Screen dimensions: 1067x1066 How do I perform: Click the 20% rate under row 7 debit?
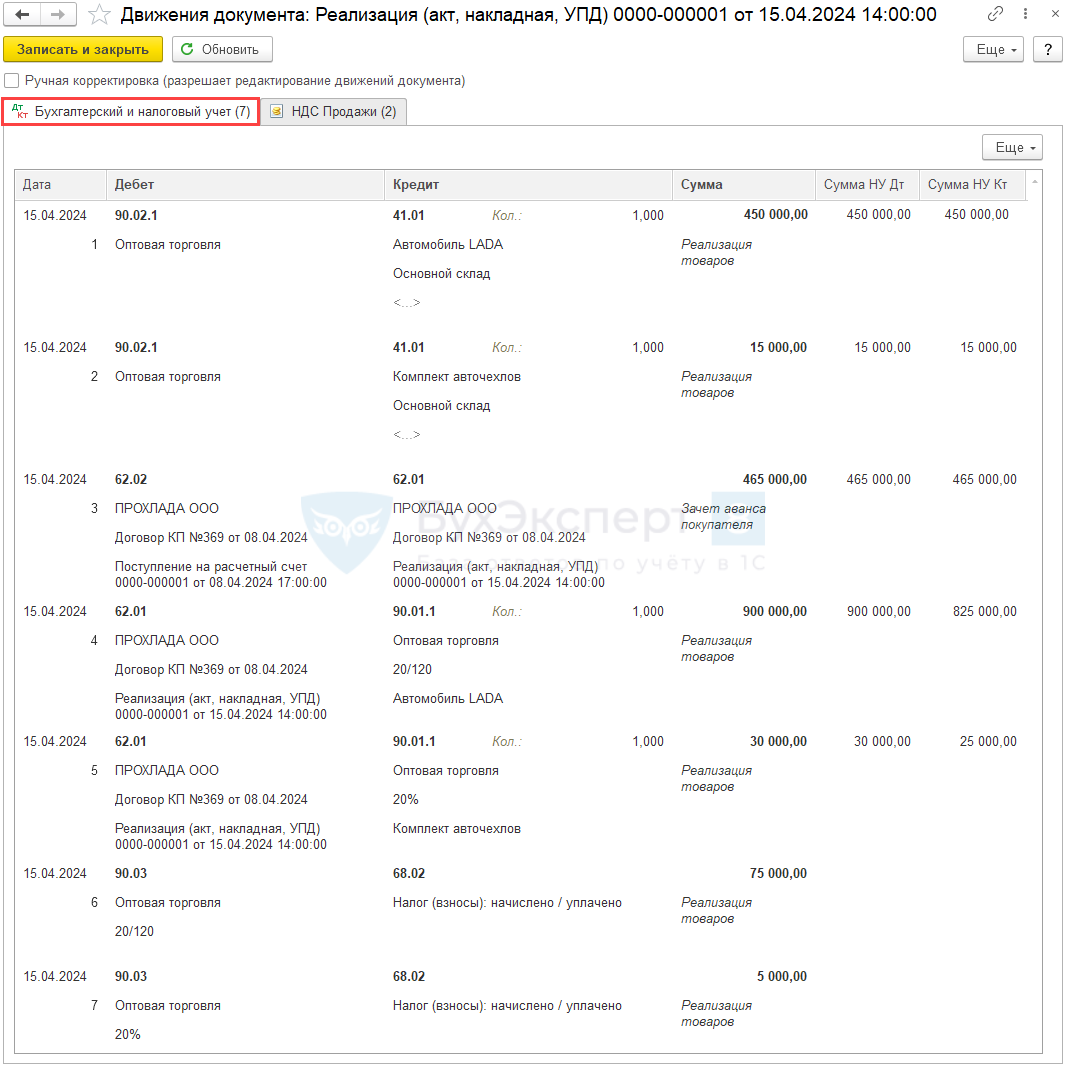[x=128, y=1035]
